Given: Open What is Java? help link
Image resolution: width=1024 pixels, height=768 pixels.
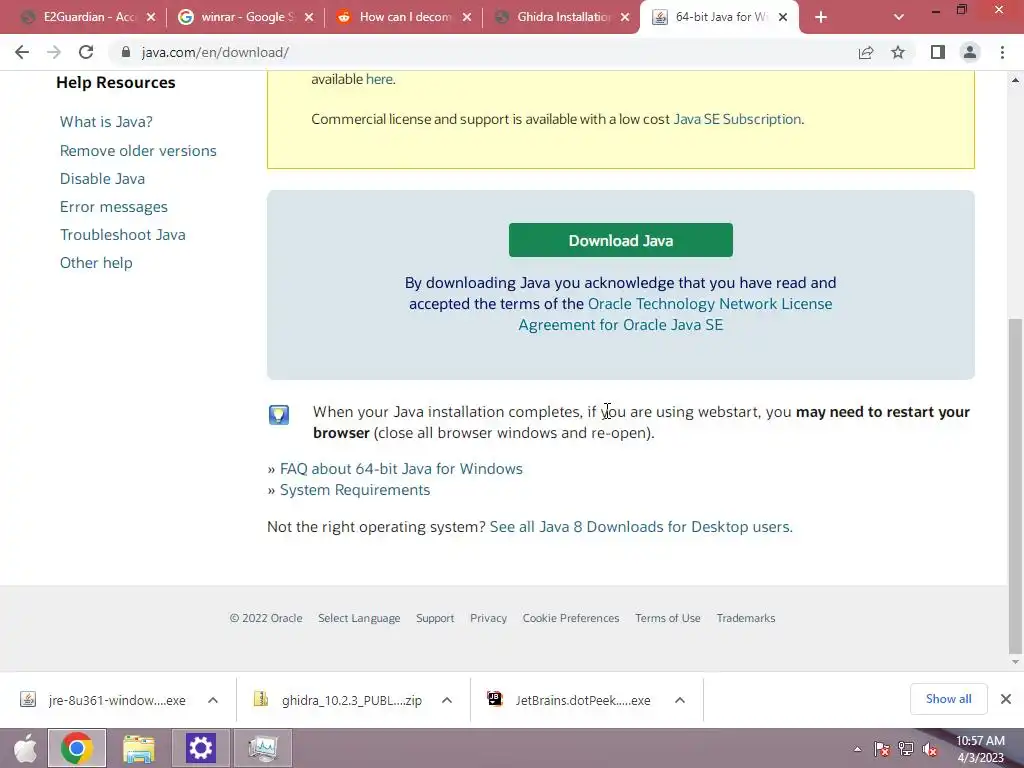Looking at the screenshot, I should [106, 122].
